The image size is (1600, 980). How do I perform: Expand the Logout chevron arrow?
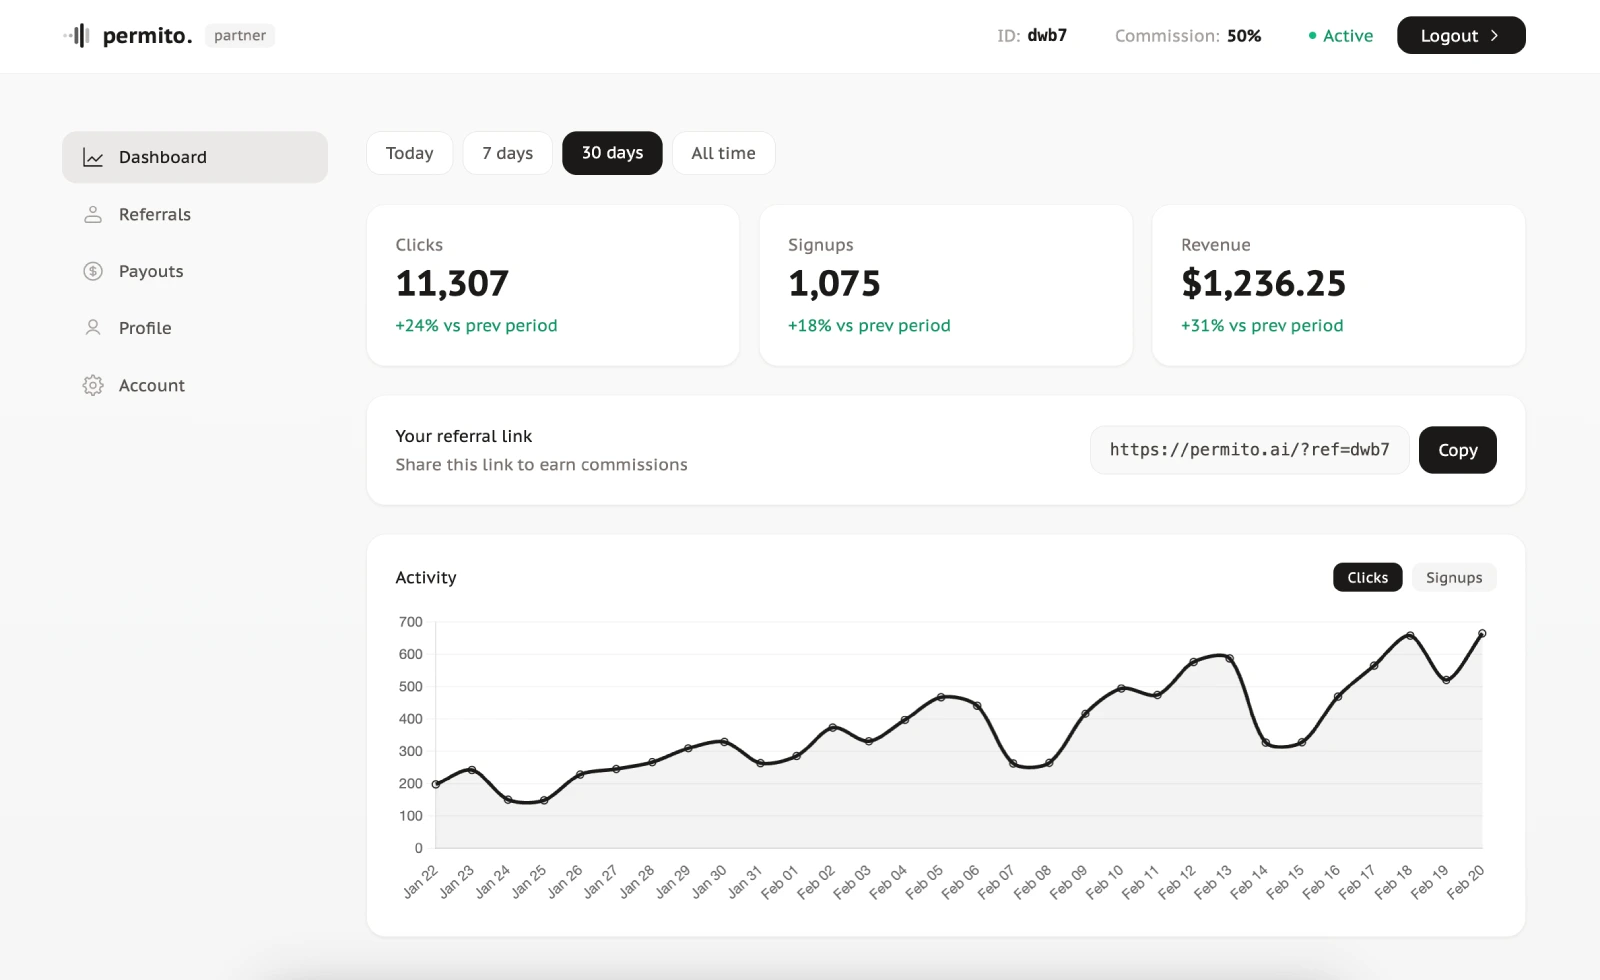point(1496,35)
